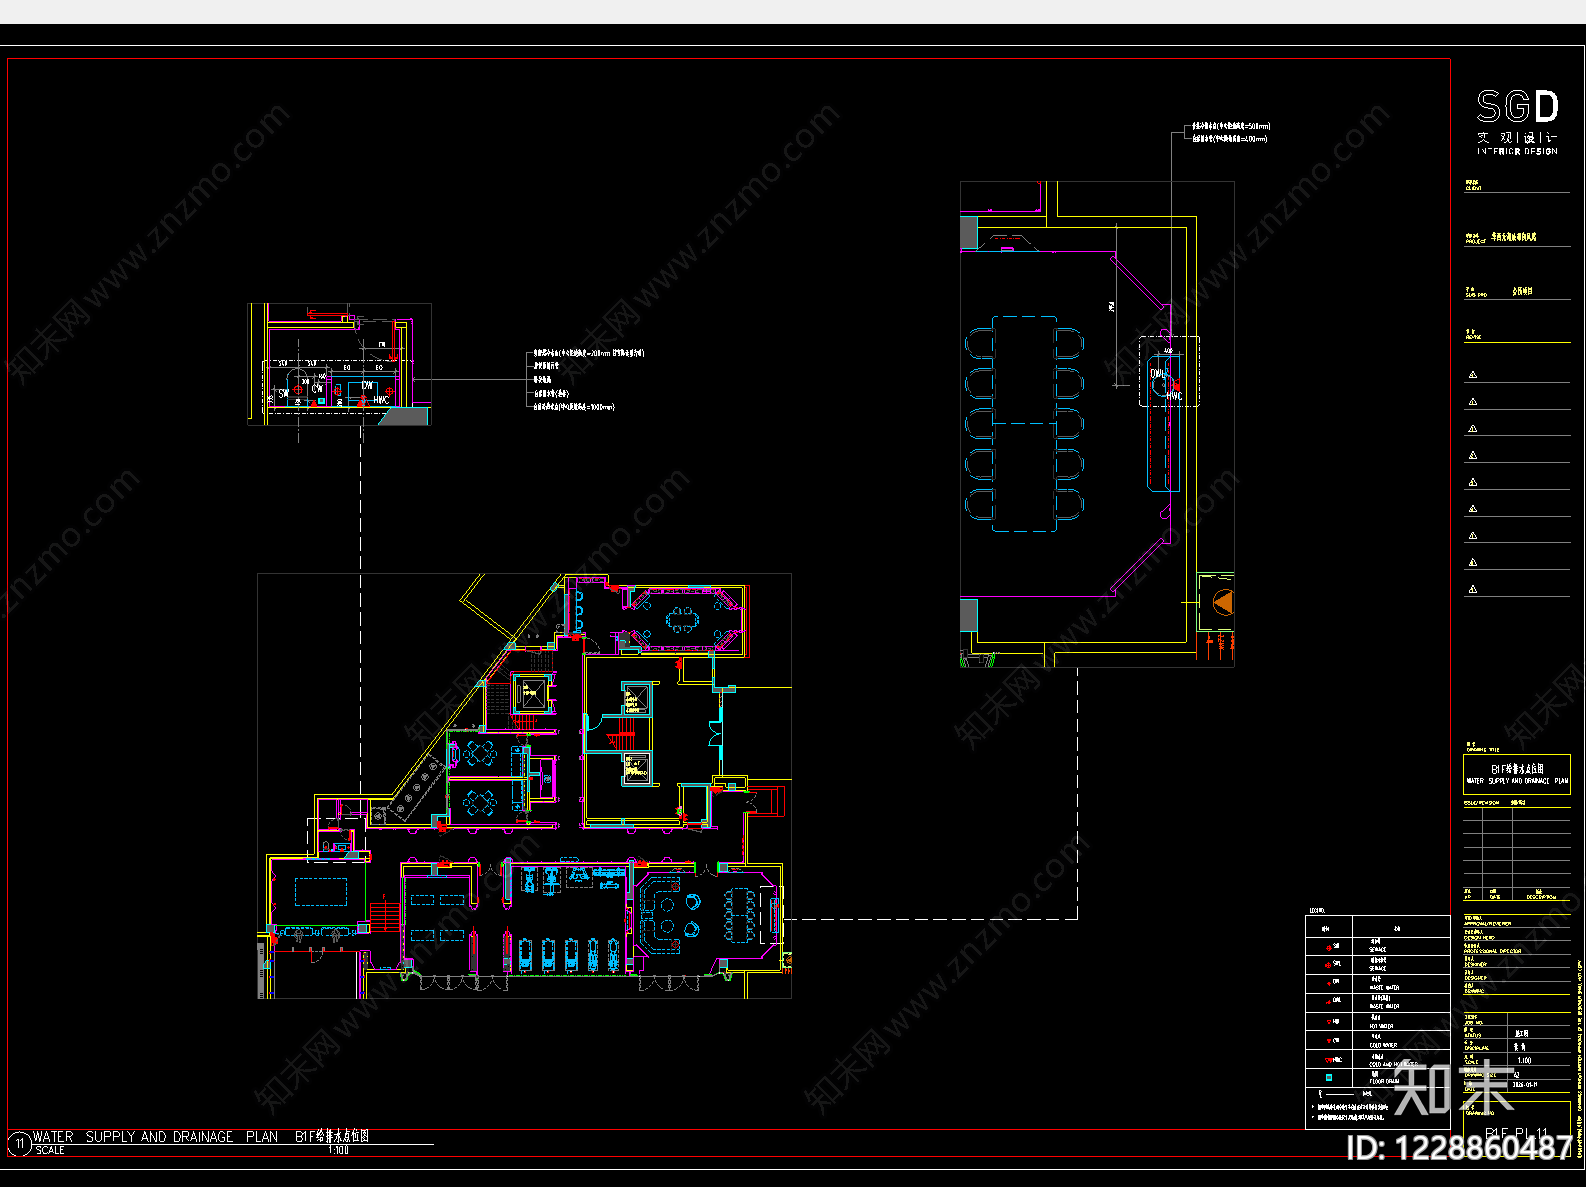Click the 1:100 scale value in title block
1586x1187 pixels.
pos(1524,1060)
